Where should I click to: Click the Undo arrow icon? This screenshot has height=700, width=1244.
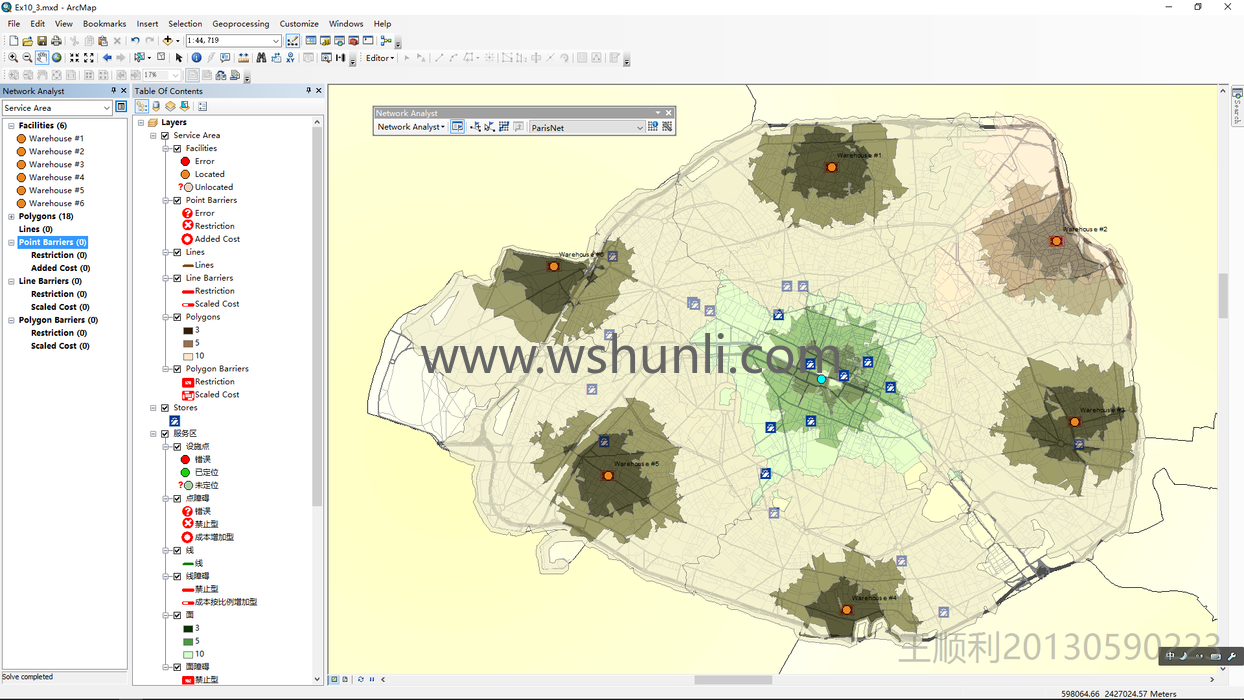click(135, 41)
